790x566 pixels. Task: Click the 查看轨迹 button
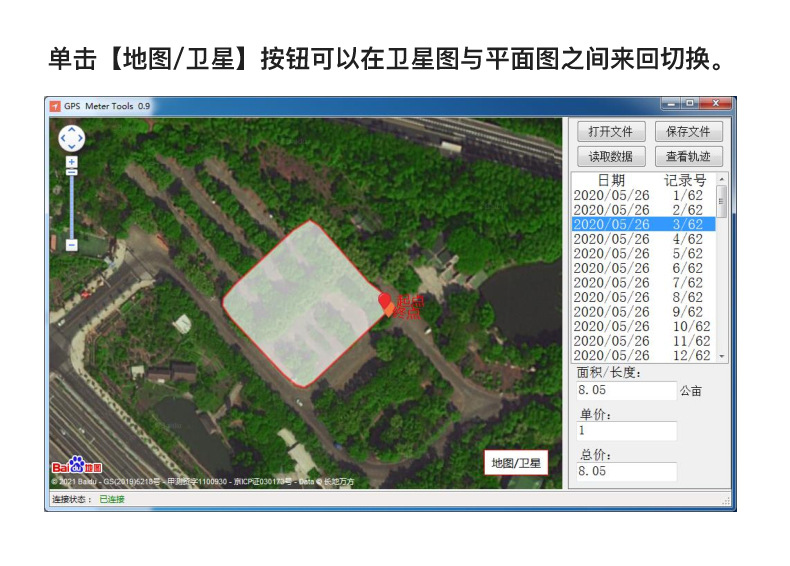pyautogui.click(x=688, y=156)
